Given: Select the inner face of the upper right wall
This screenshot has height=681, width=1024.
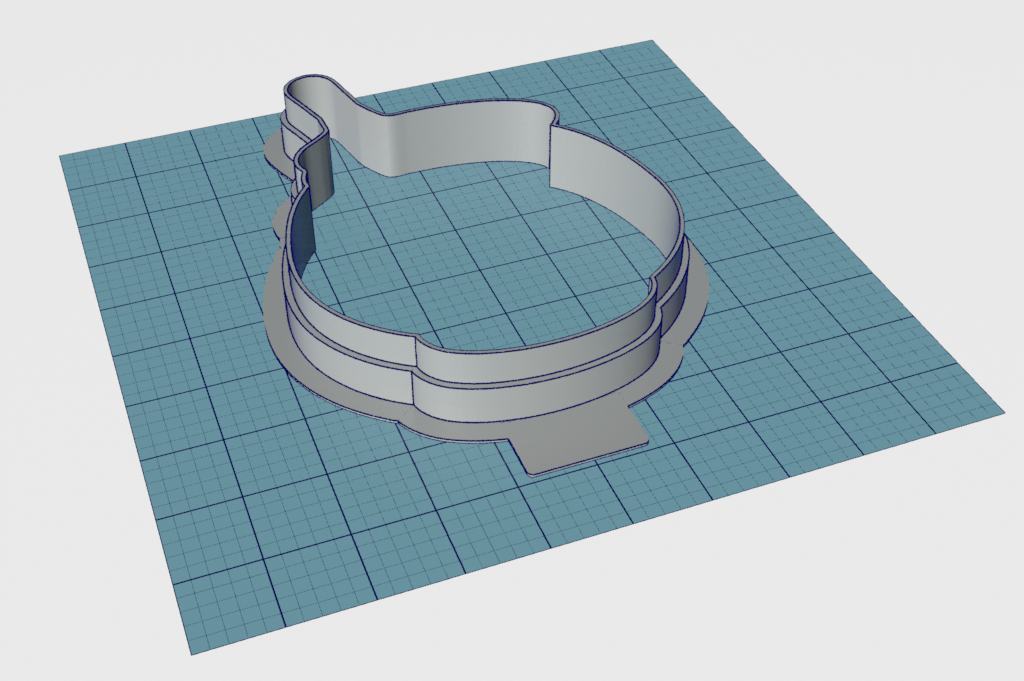Looking at the screenshot, I should (610, 172).
